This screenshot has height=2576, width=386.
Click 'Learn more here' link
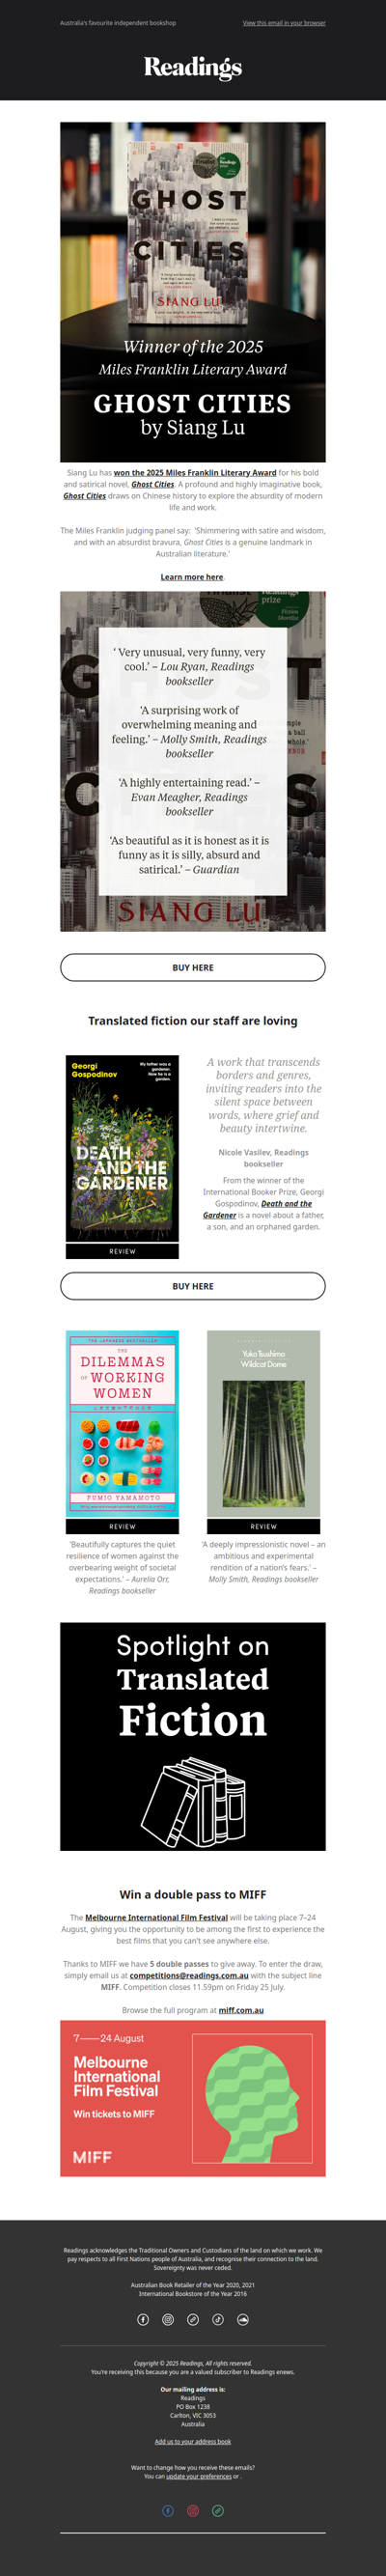click(192, 577)
